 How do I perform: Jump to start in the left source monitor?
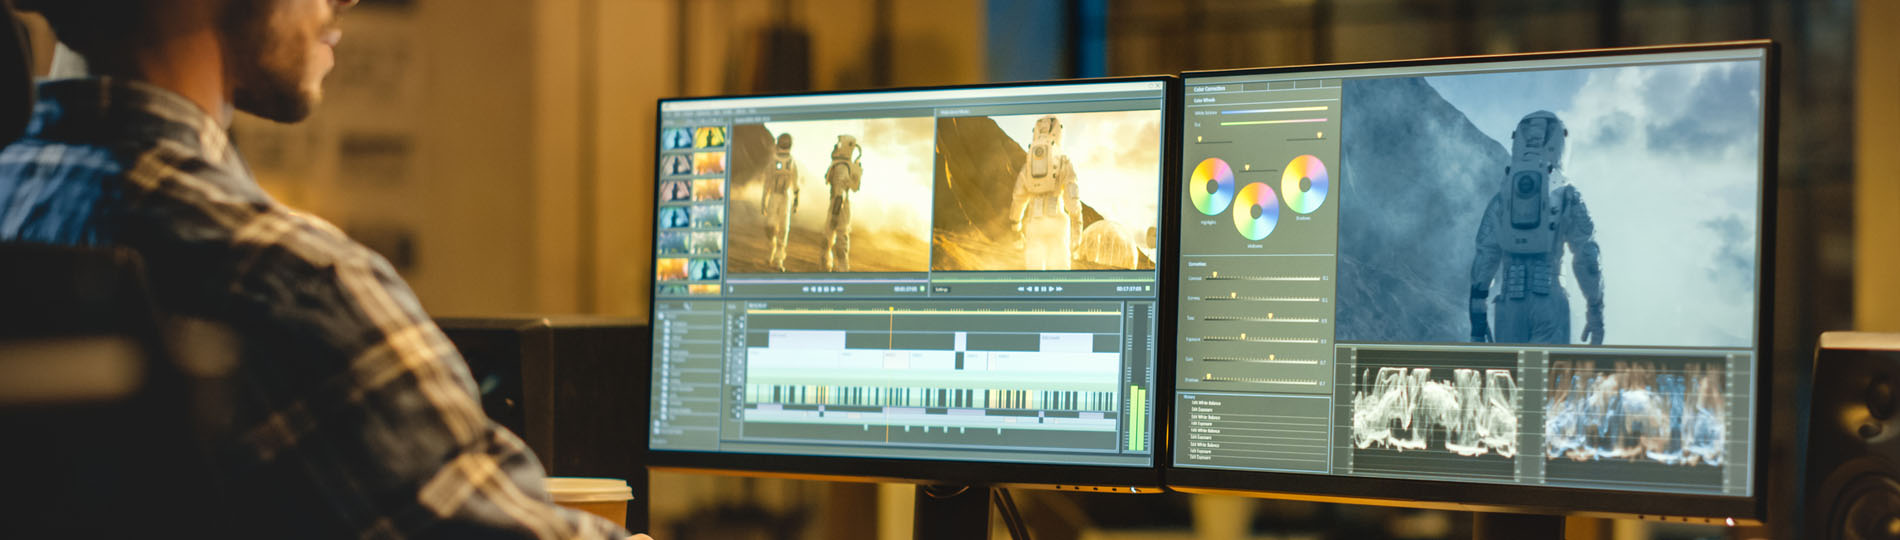[806, 289]
